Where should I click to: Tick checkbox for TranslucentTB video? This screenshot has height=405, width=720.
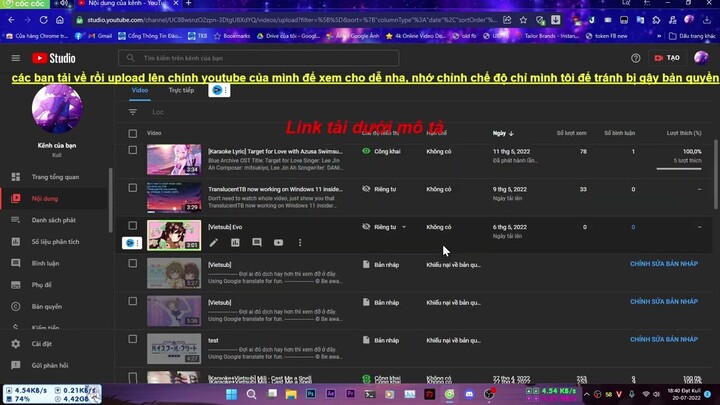click(x=133, y=188)
